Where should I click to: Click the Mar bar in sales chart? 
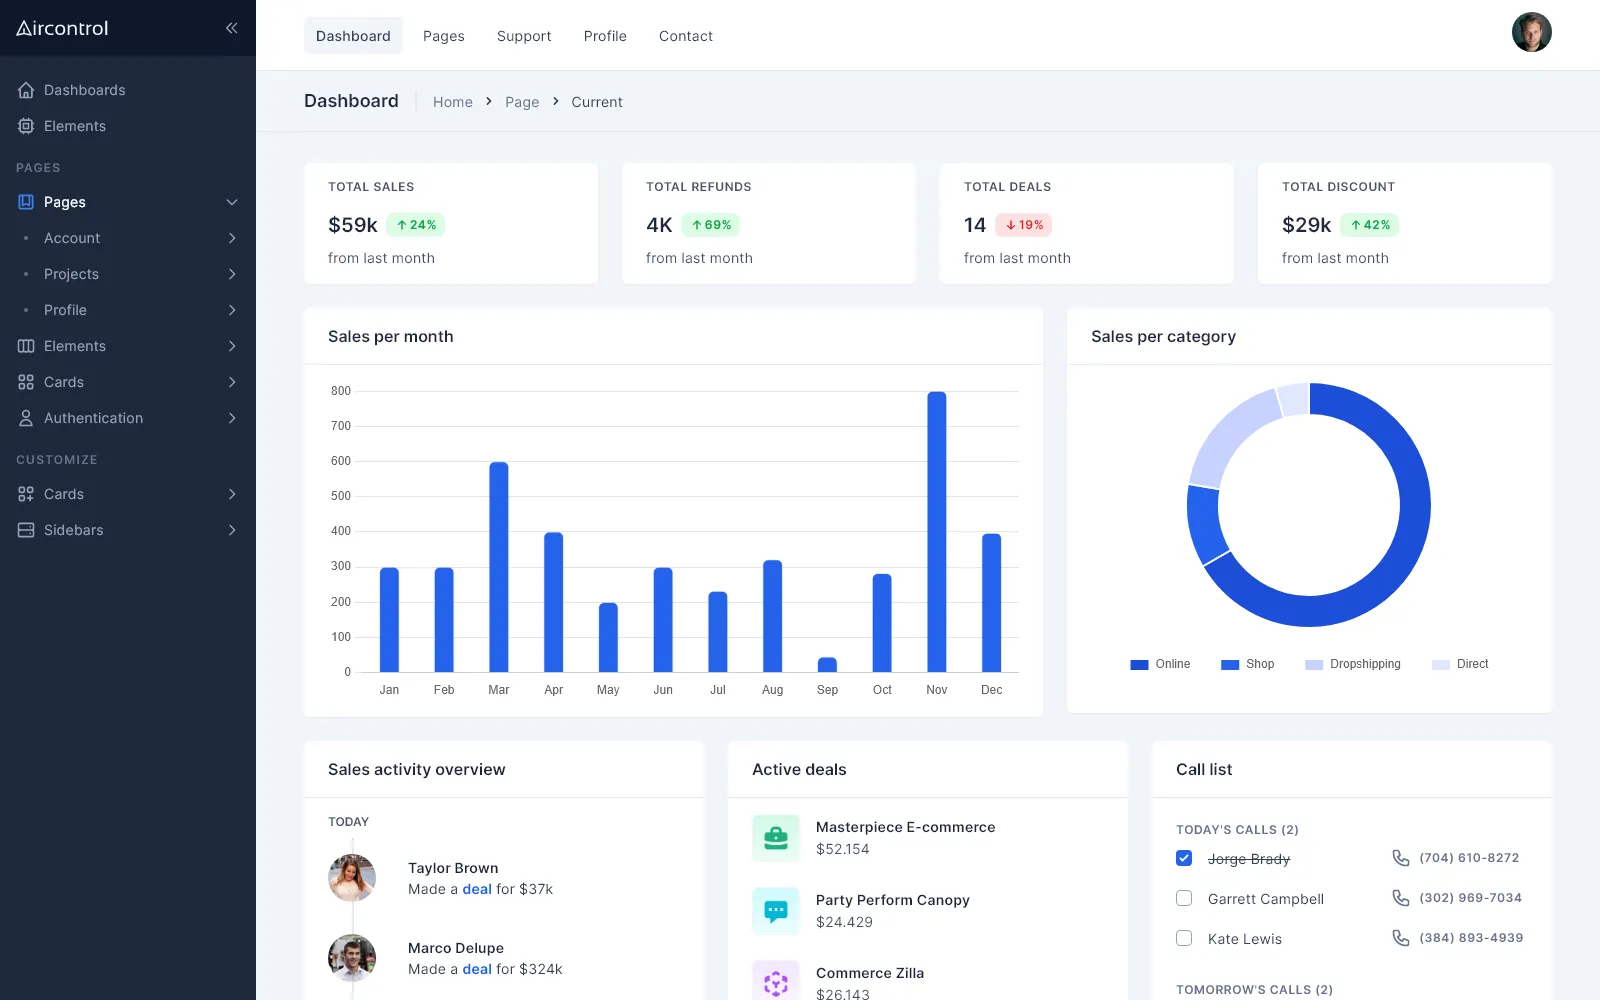(x=499, y=567)
